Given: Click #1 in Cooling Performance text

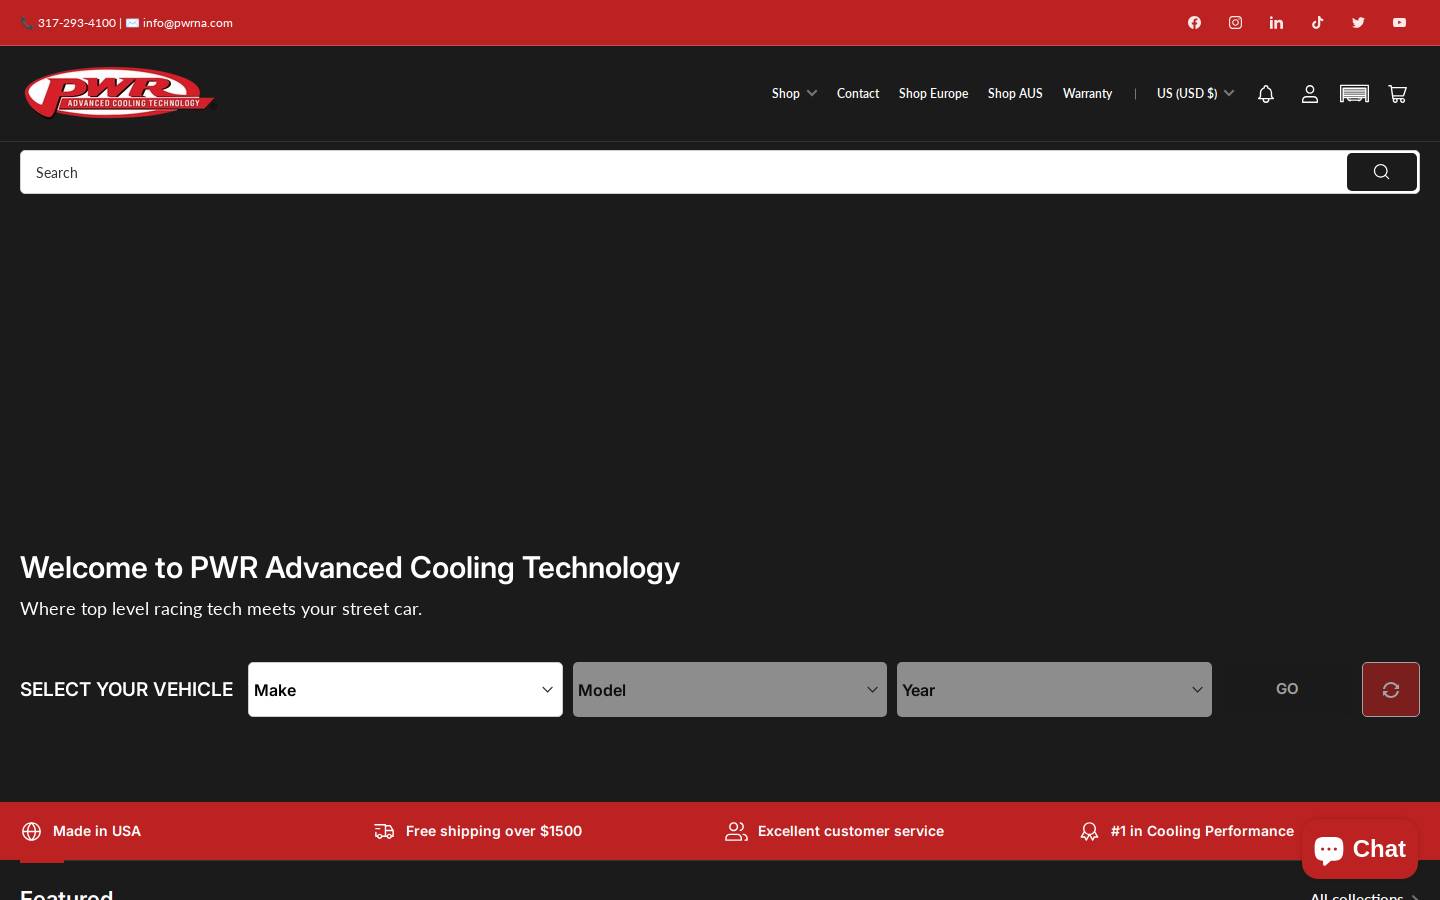Looking at the screenshot, I should (x=1202, y=831).
